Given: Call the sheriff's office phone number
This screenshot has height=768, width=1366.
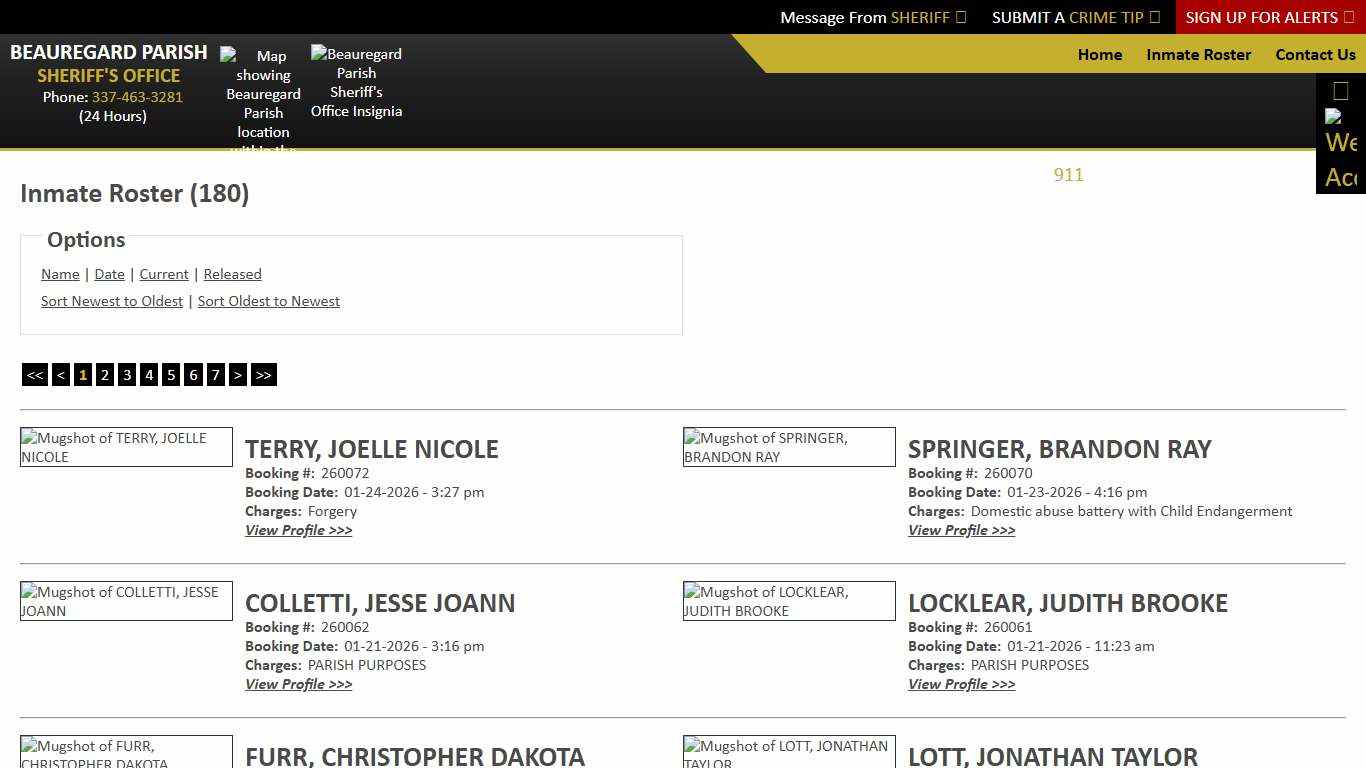Looking at the screenshot, I should (137, 97).
